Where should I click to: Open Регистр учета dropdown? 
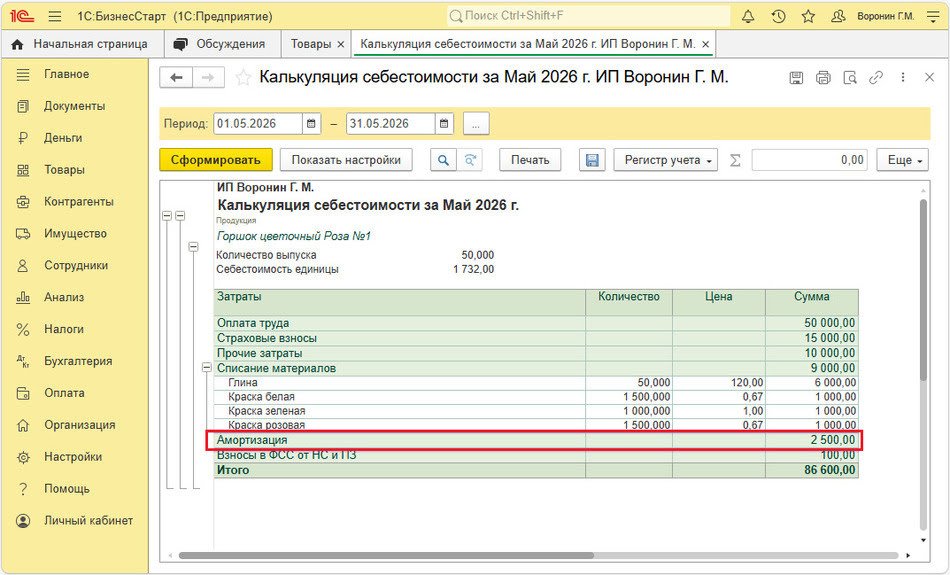pyautogui.click(x=665, y=160)
